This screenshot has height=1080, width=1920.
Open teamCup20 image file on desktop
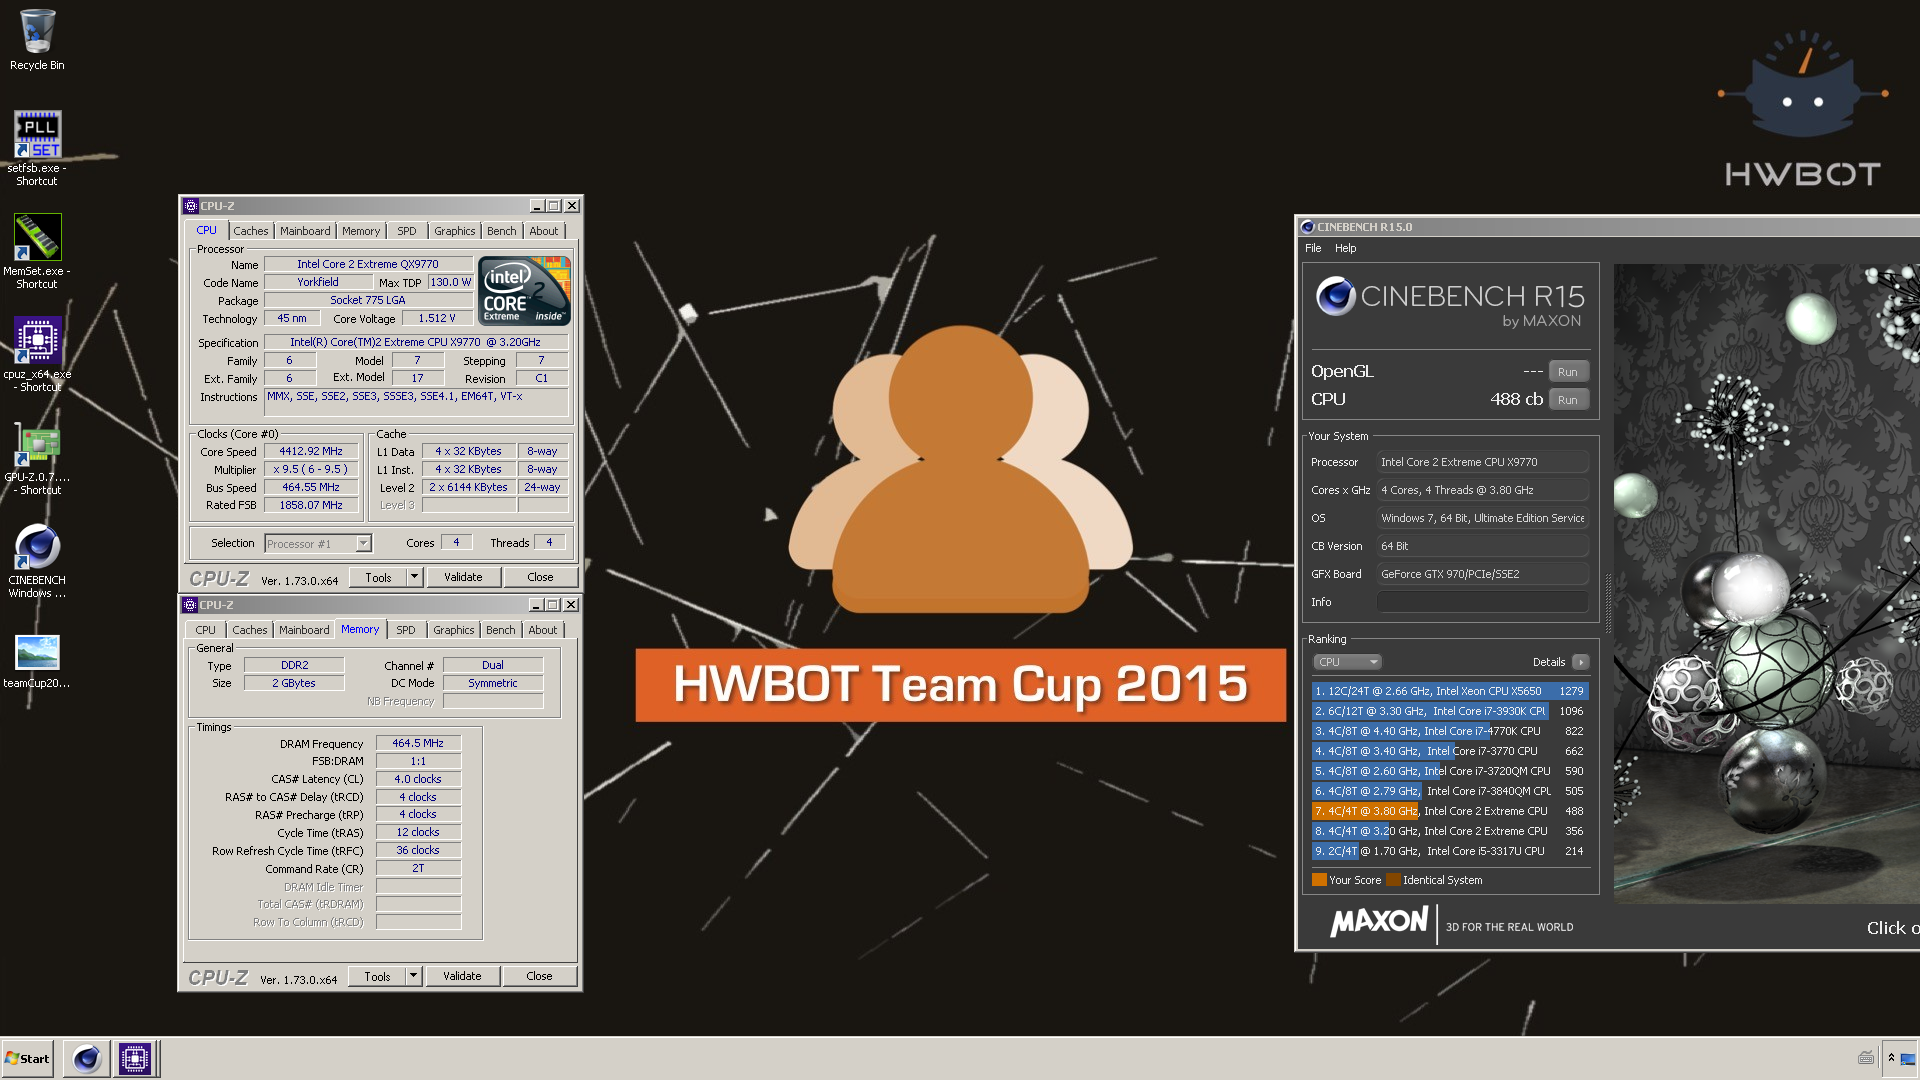[x=37, y=652]
